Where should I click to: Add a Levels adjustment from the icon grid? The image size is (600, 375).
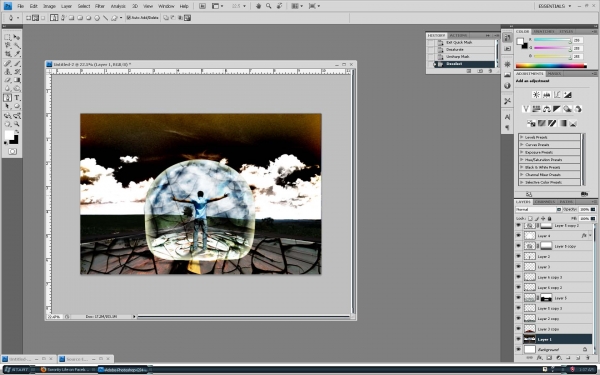pos(546,95)
